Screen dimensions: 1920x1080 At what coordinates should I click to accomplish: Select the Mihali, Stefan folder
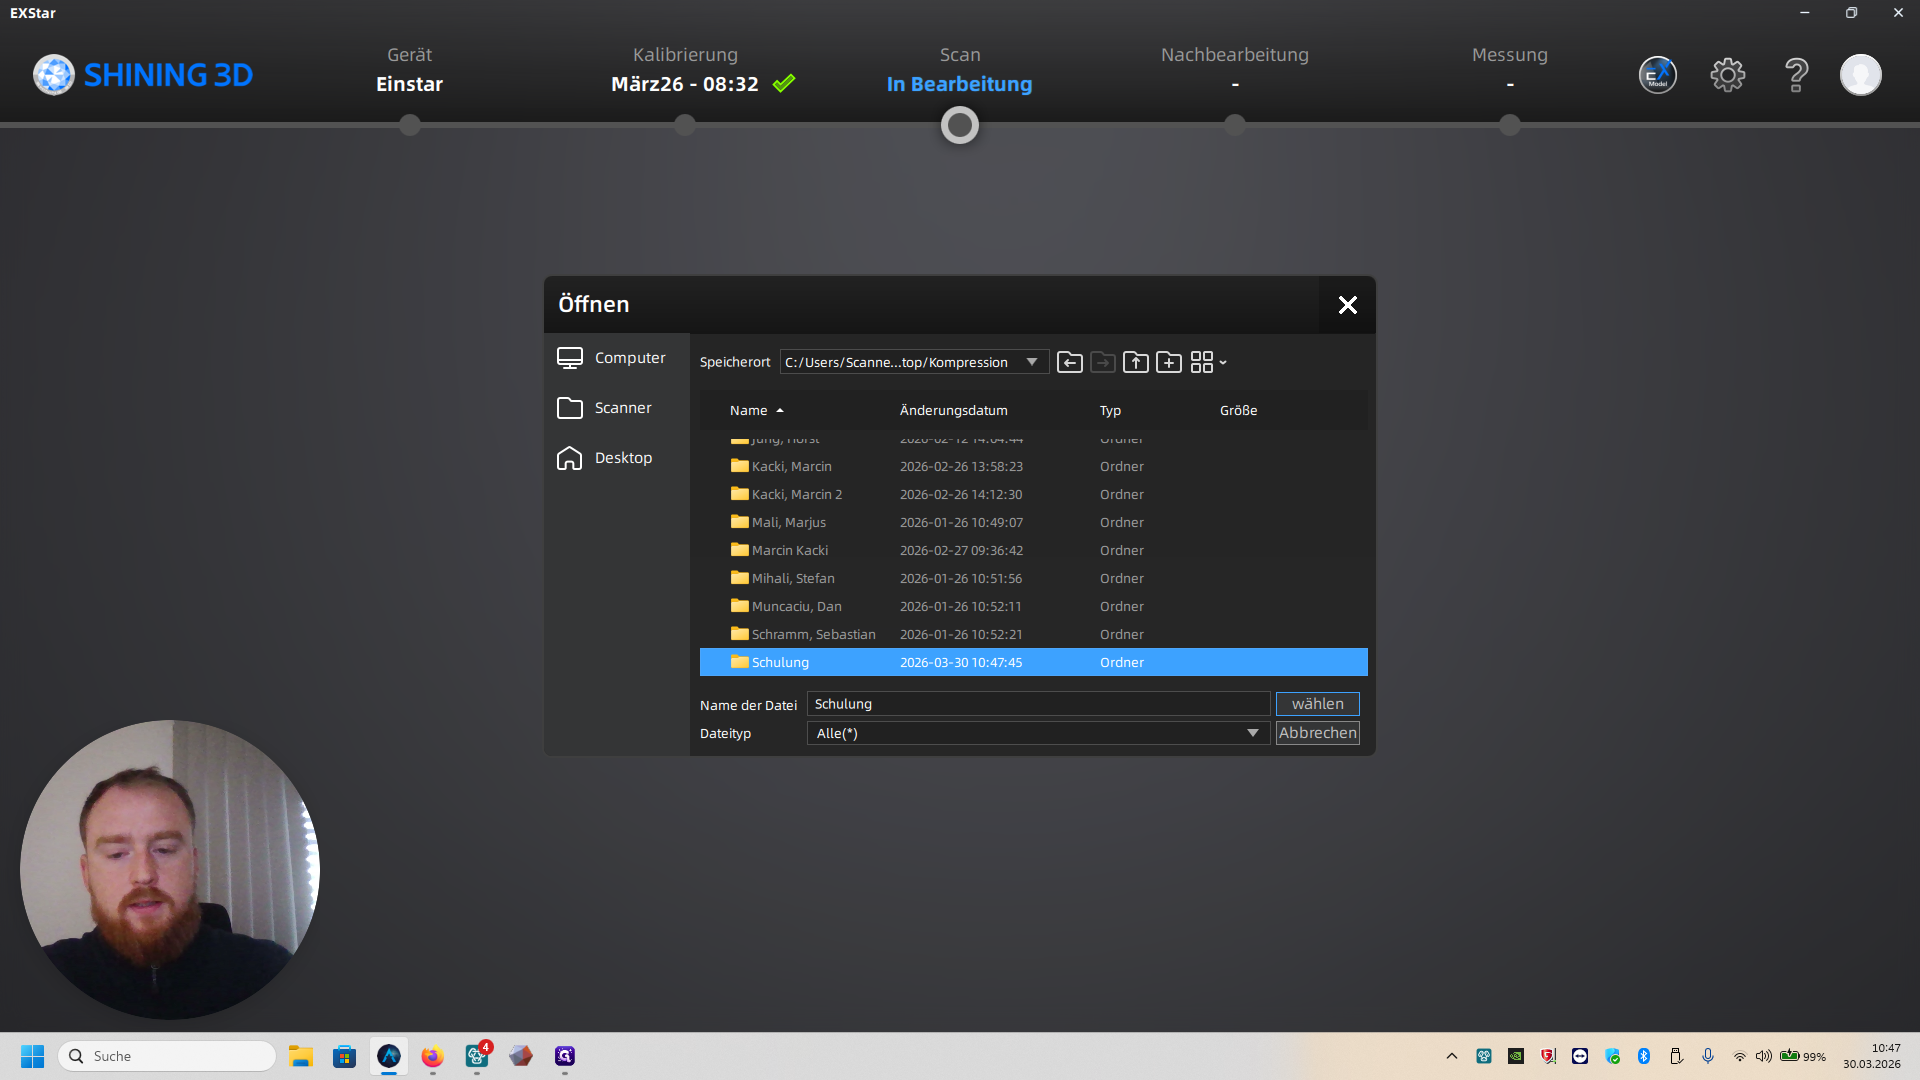[x=792, y=578]
